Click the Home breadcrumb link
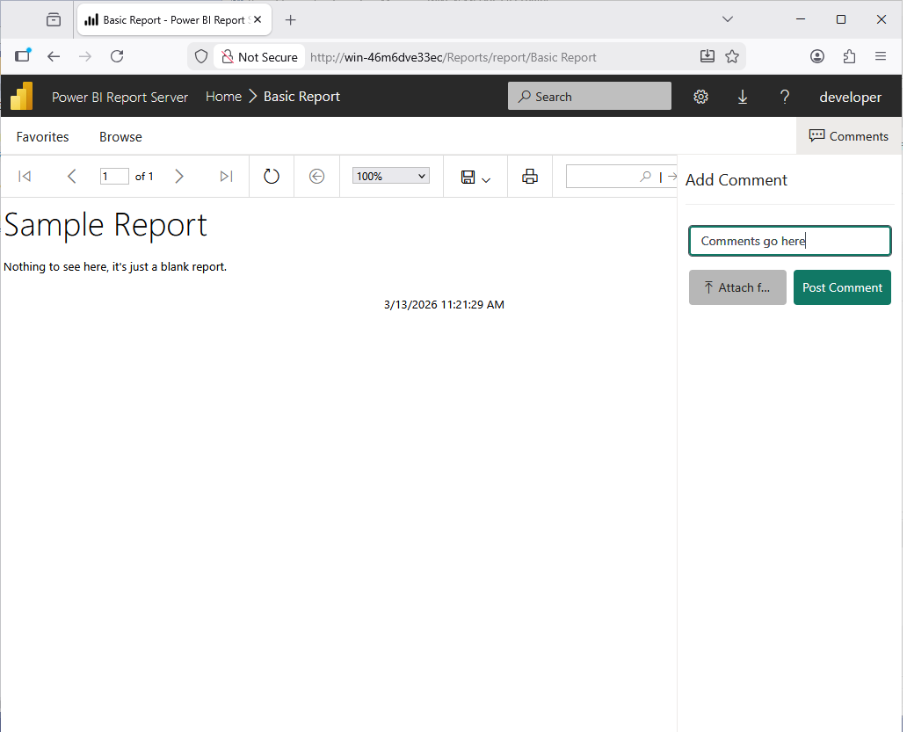903x732 pixels. pyautogui.click(x=224, y=97)
